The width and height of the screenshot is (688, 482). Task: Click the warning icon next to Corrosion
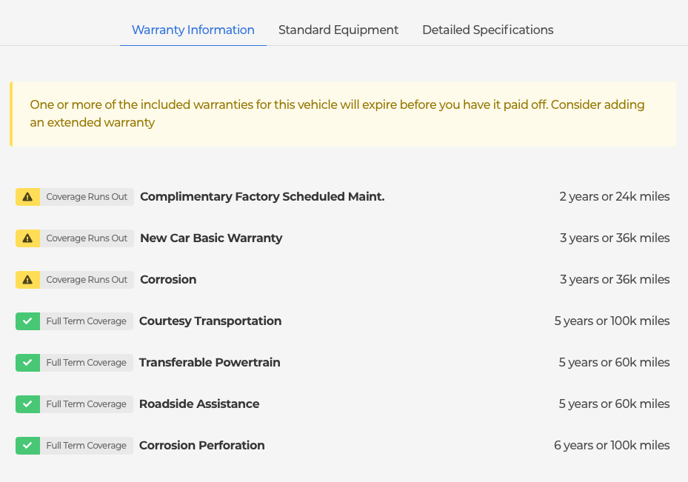[x=27, y=280]
